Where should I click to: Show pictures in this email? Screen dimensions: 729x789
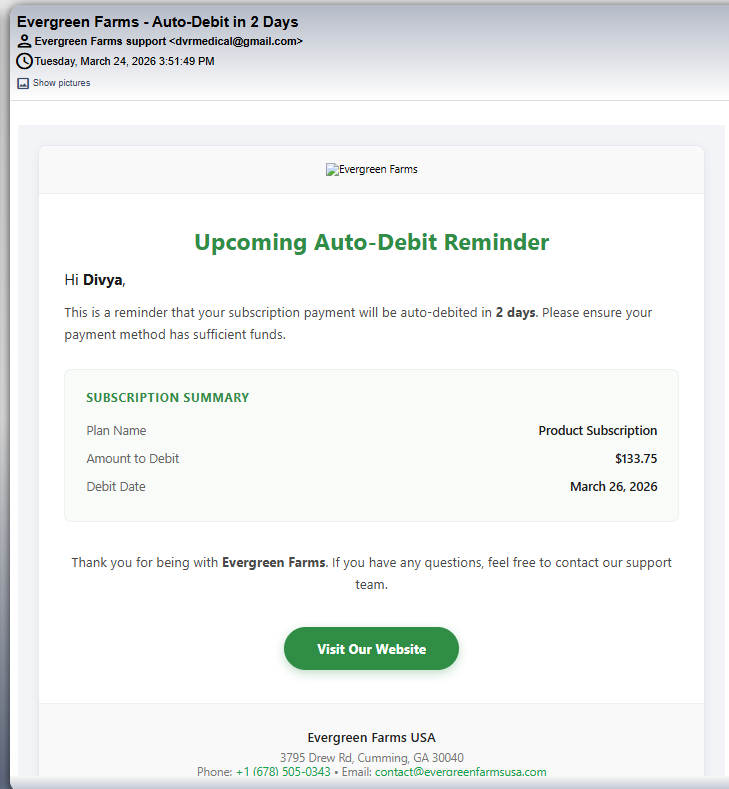coord(61,83)
